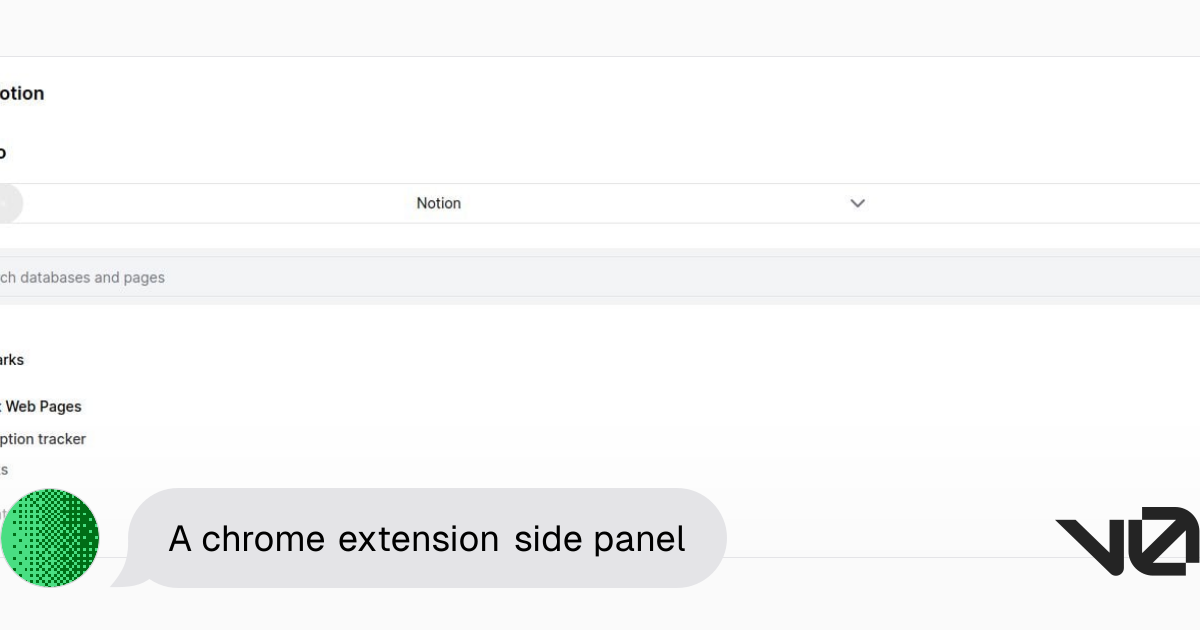Expand the Notion dropdown chevron arrow
This screenshot has width=1200, height=630.
pyautogui.click(x=857, y=203)
